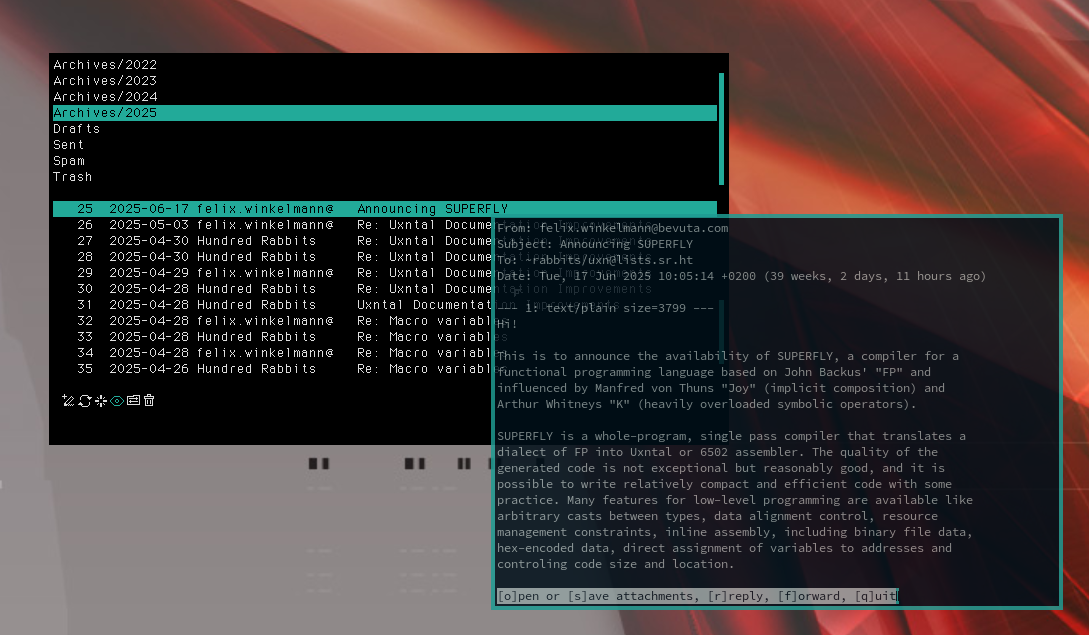The height and width of the screenshot is (635, 1089).
Task: Select the Archives/2024 mailbox
Action: [105, 97]
